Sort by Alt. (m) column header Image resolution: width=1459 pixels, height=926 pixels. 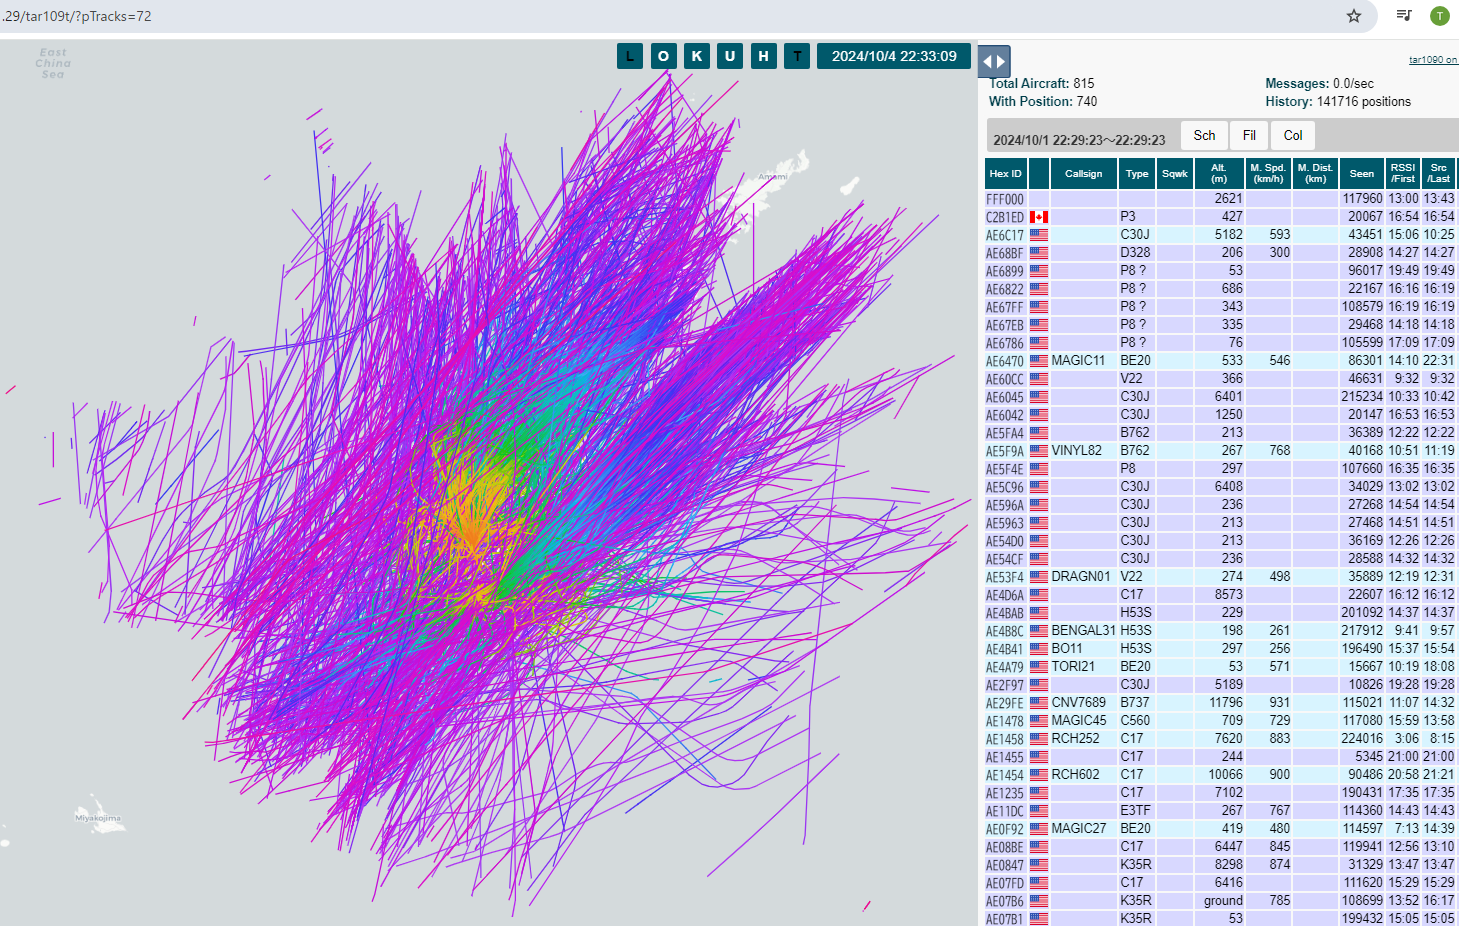click(x=1218, y=174)
